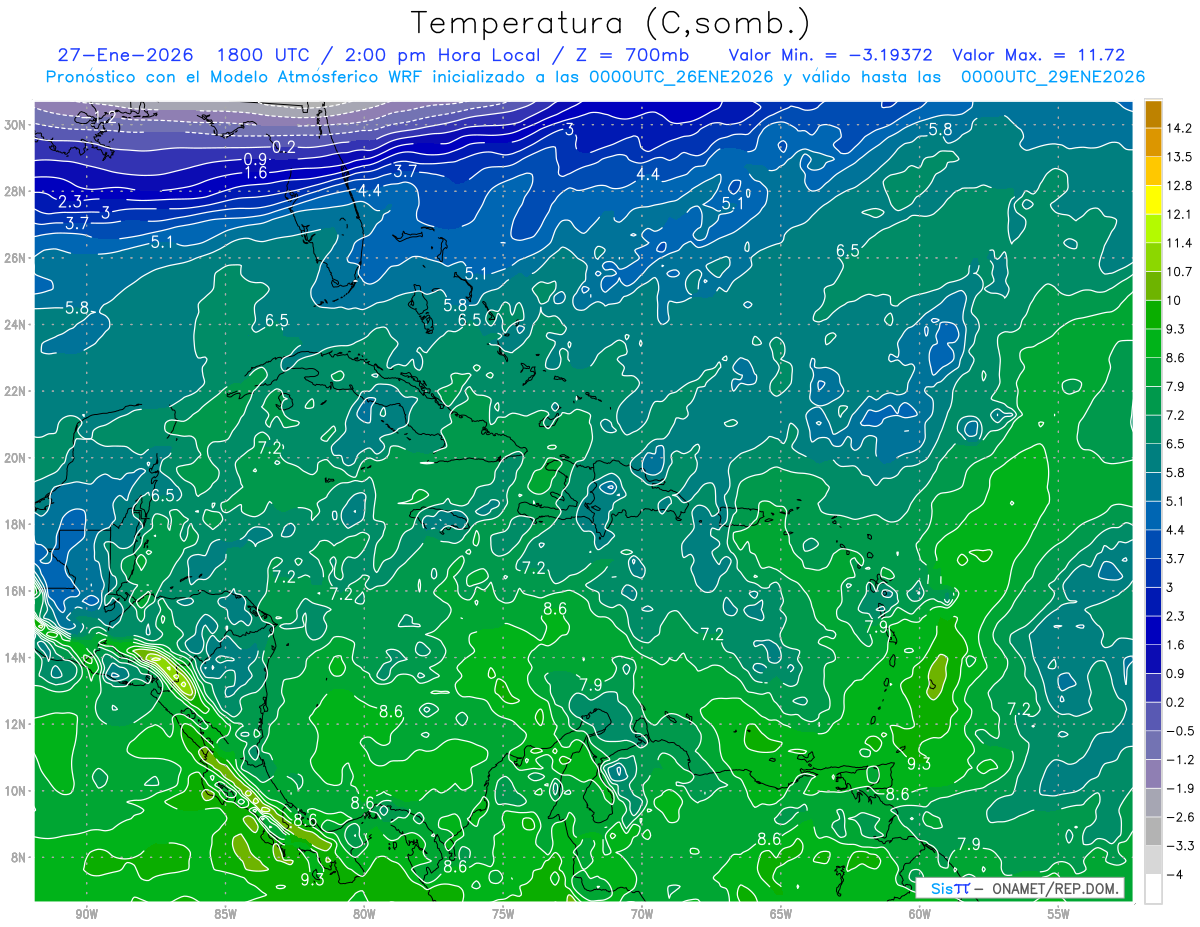Click the 'SisTT' logo text
The height and width of the screenshot is (927, 1200).
(x=949, y=889)
